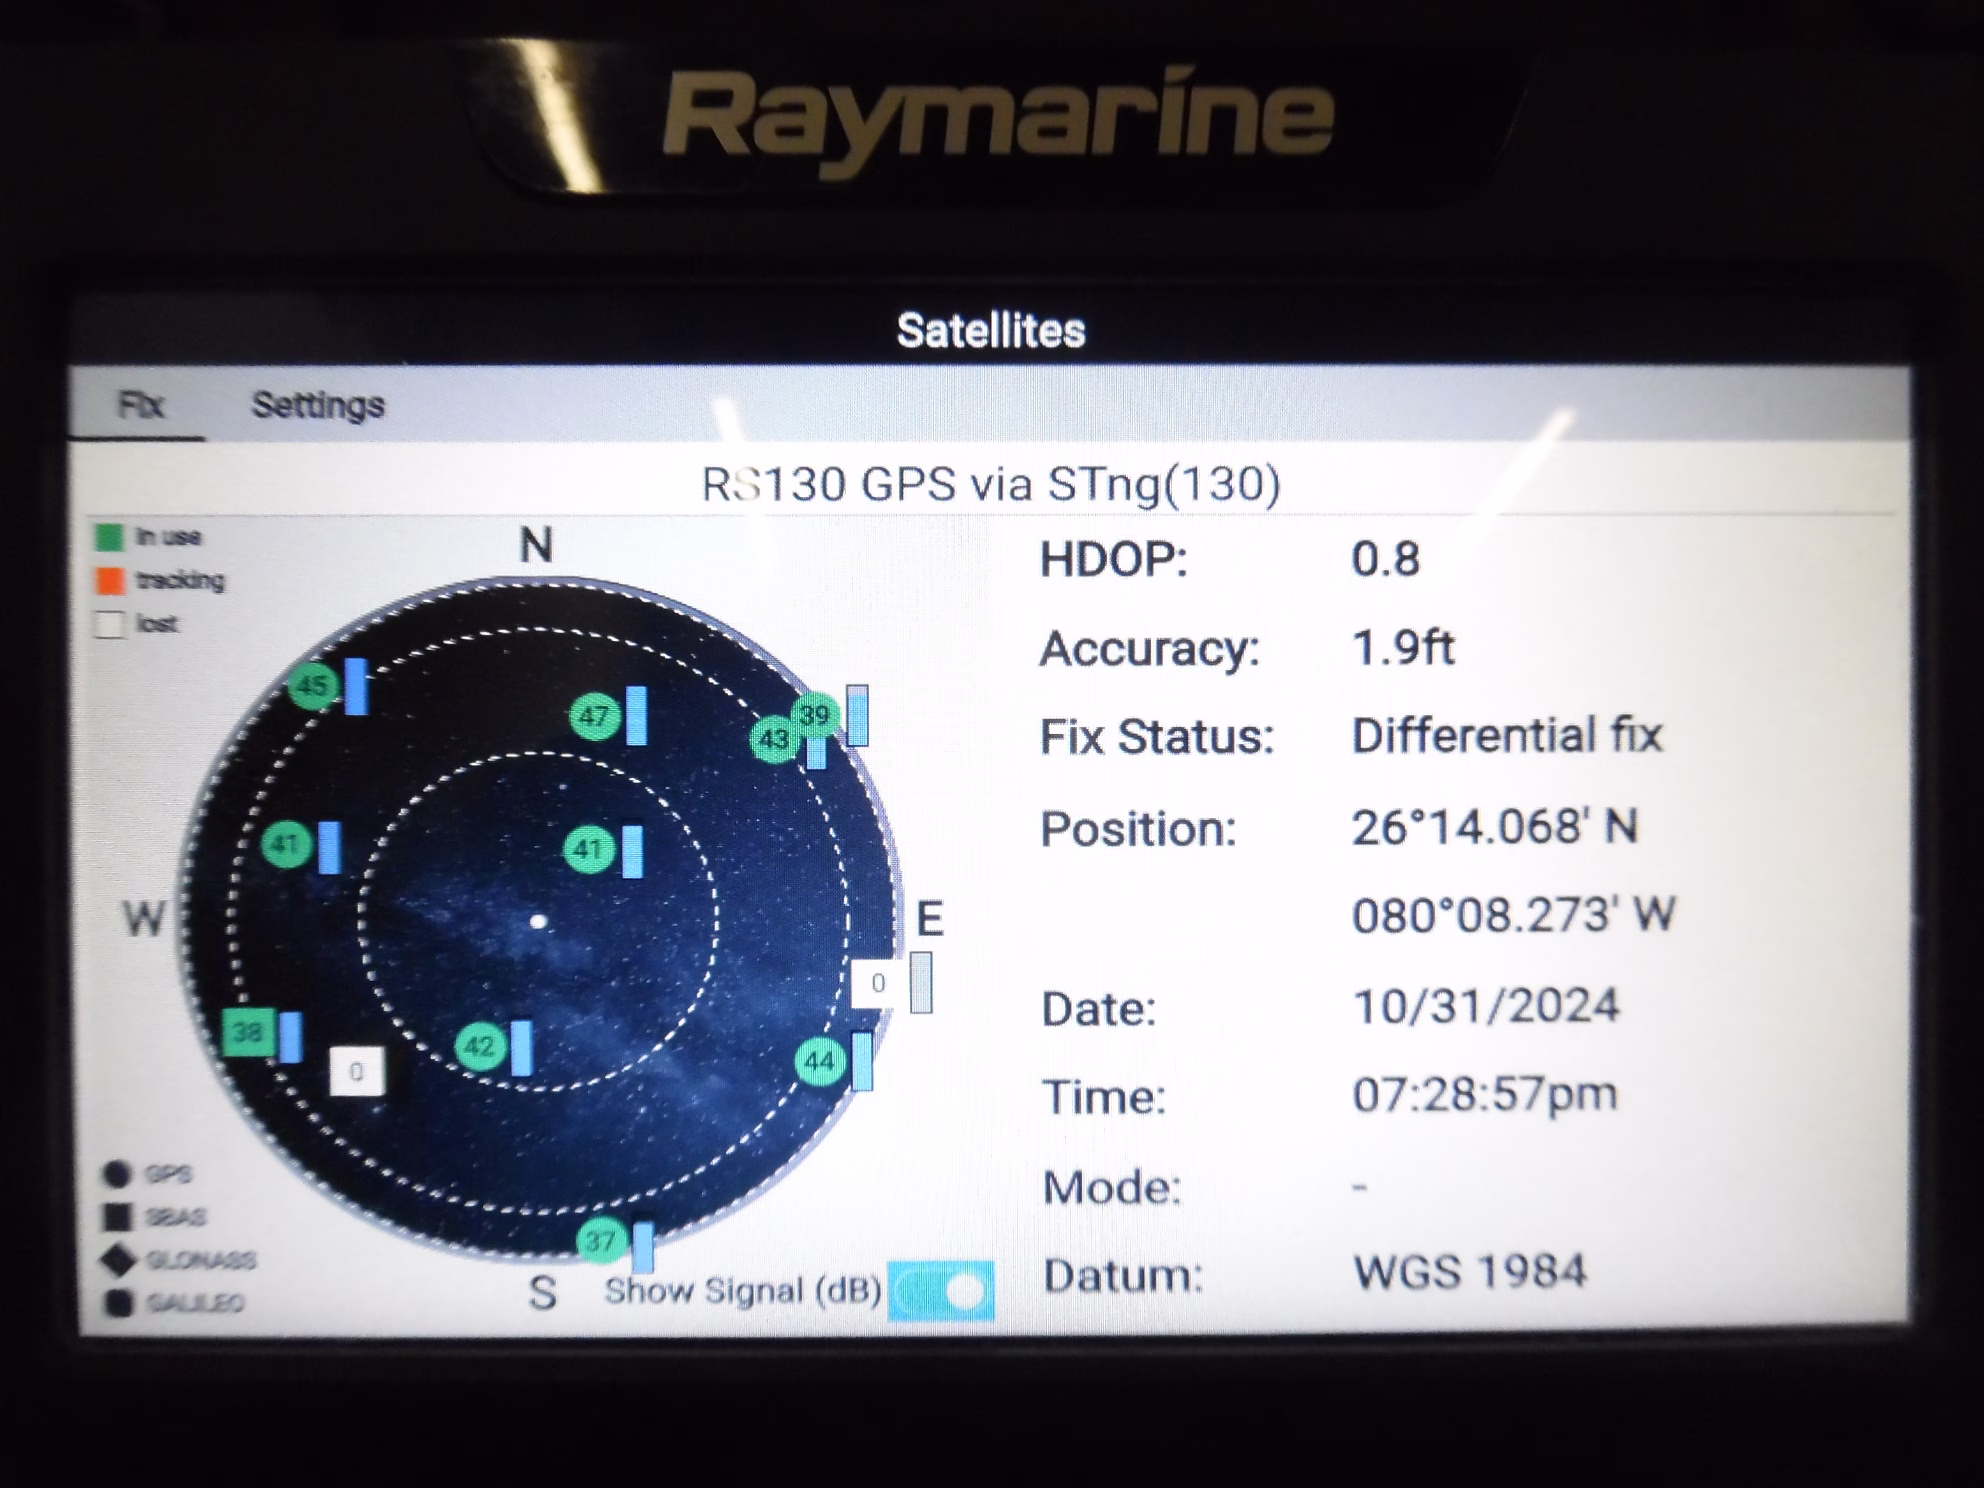This screenshot has height=1488, width=1984.
Task: Click the latitude 26°14.068' N
Action: point(1495,827)
